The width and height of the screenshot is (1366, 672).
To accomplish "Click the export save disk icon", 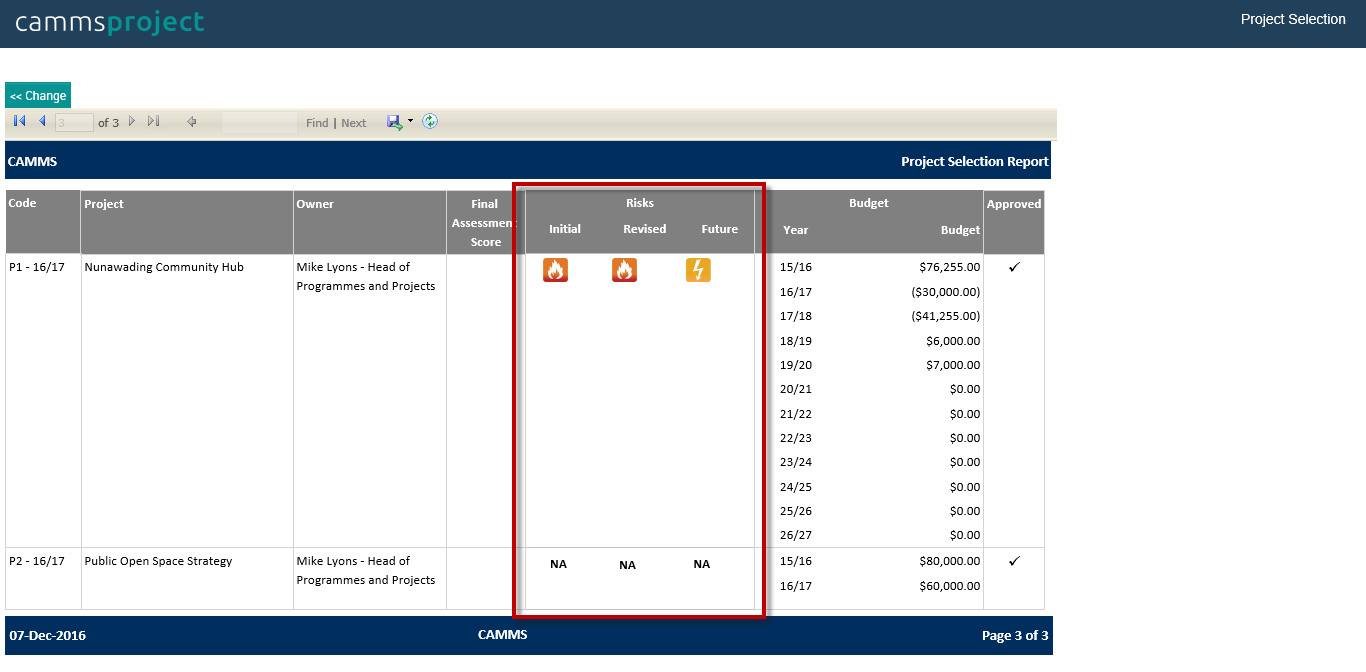I will pyautogui.click(x=395, y=122).
